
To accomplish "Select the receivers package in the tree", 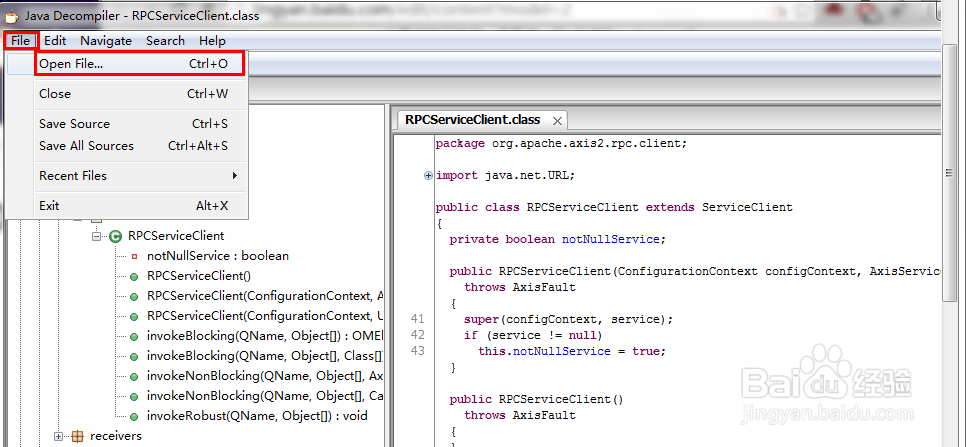I will (x=116, y=437).
